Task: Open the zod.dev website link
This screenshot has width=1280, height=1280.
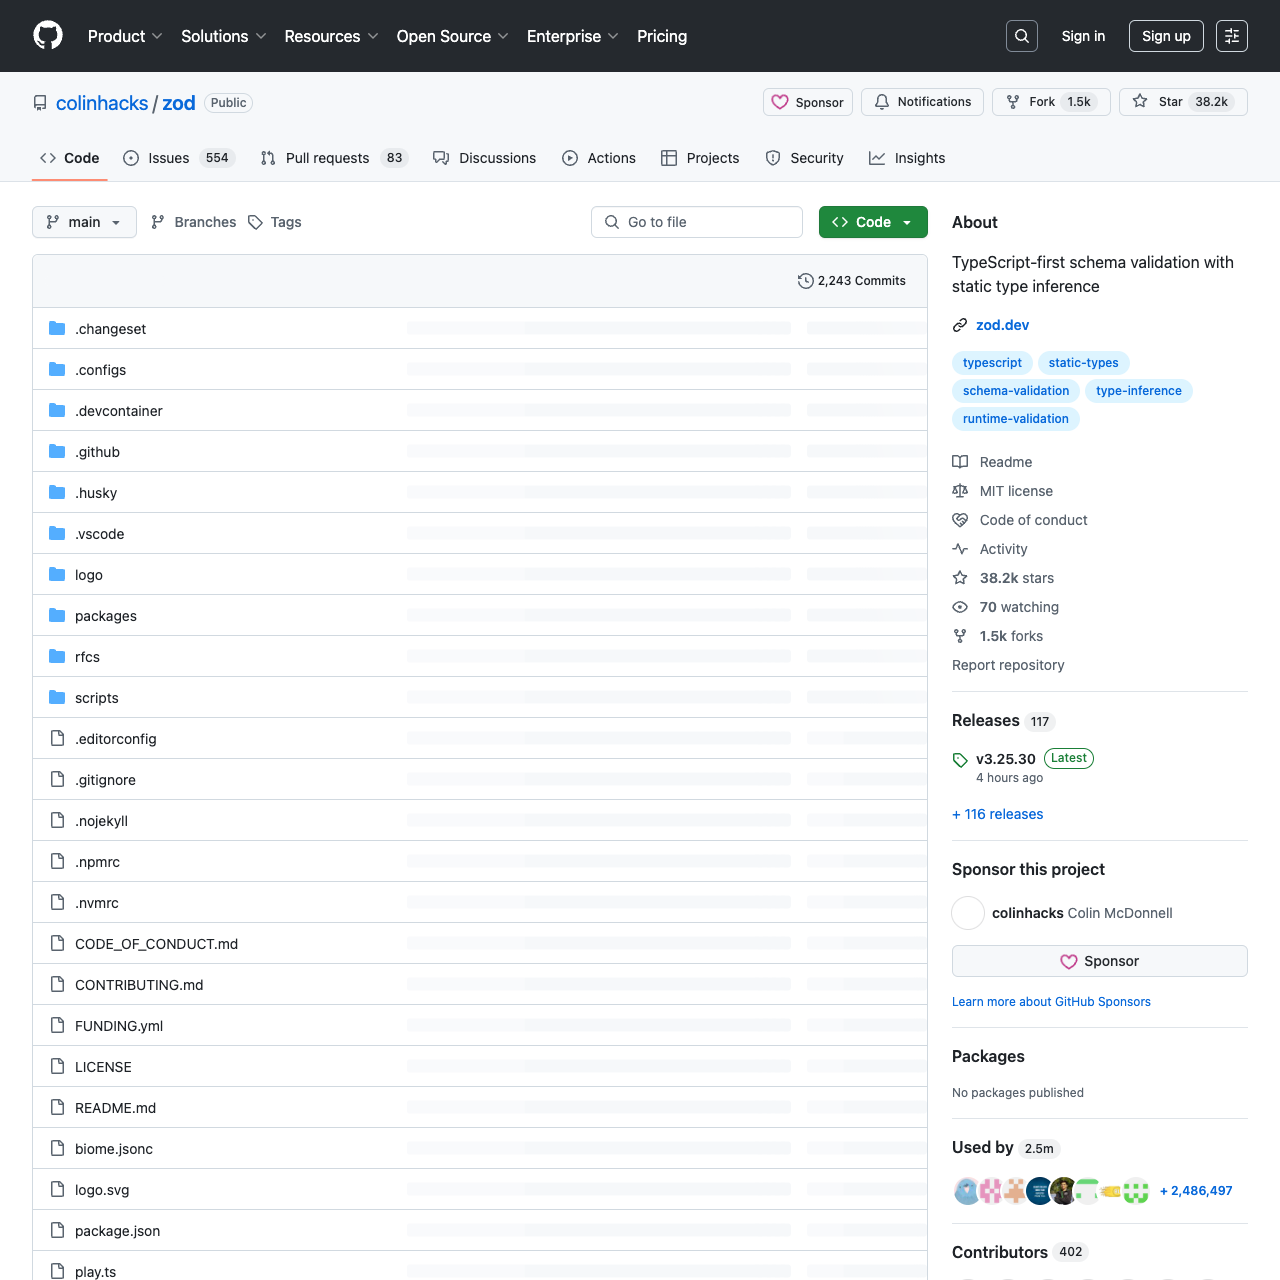Action: pos(1002,325)
